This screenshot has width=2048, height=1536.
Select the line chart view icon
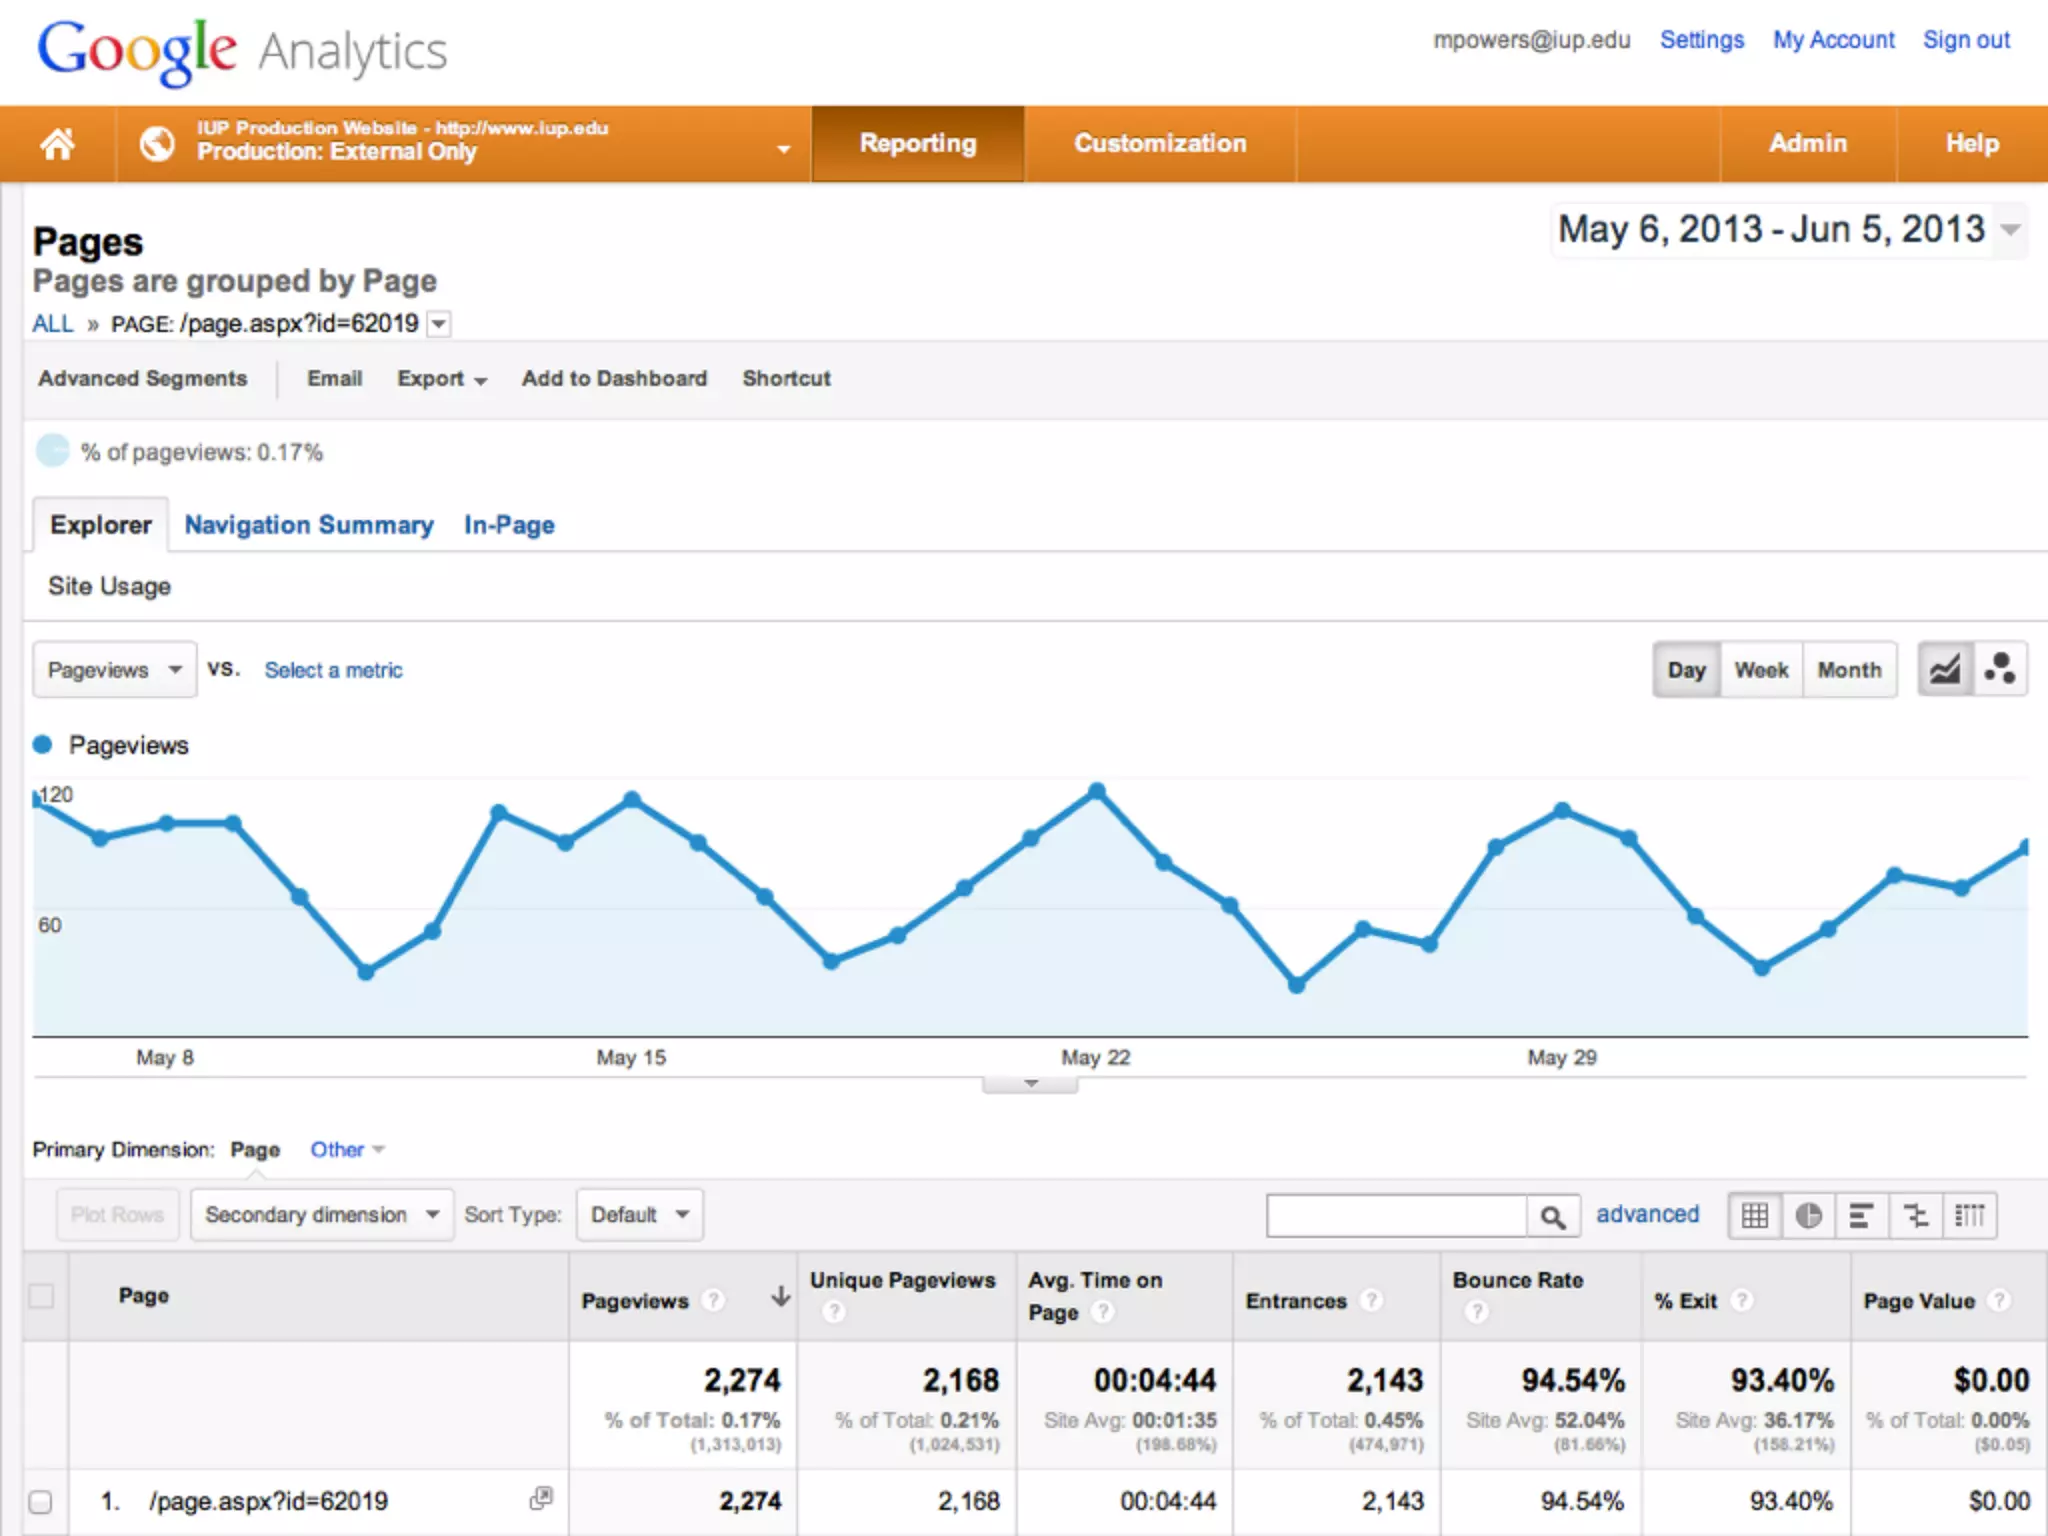point(1945,669)
